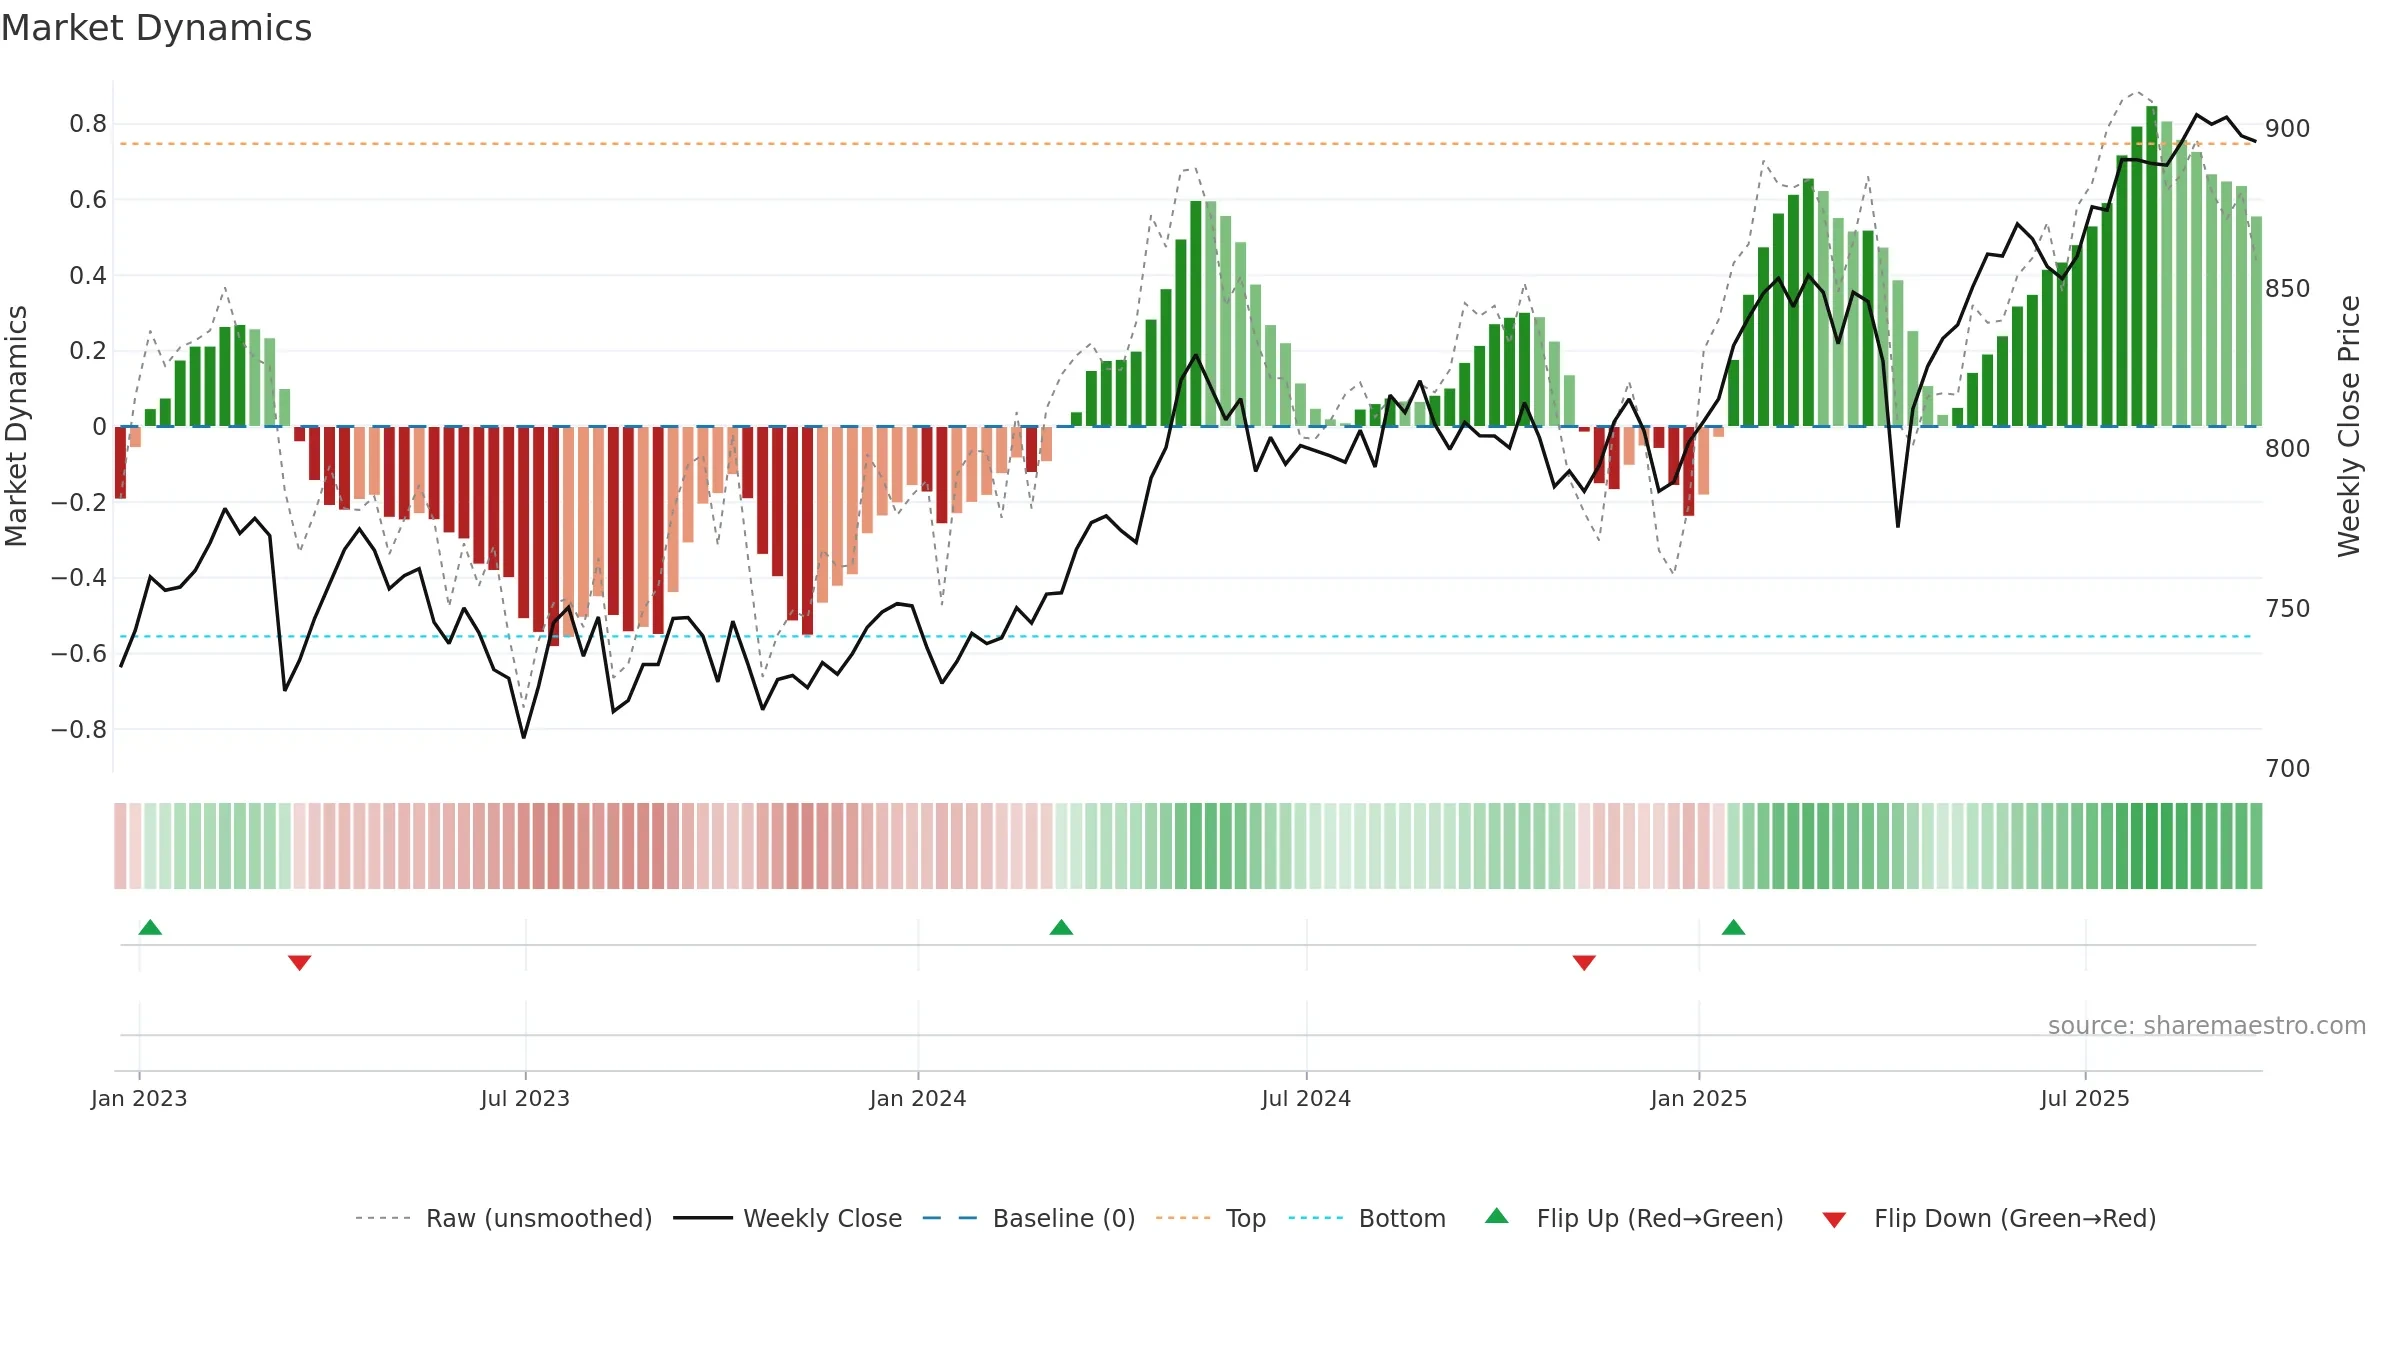
Task: Click the Jan 2023 axis label
Action: (139, 1098)
